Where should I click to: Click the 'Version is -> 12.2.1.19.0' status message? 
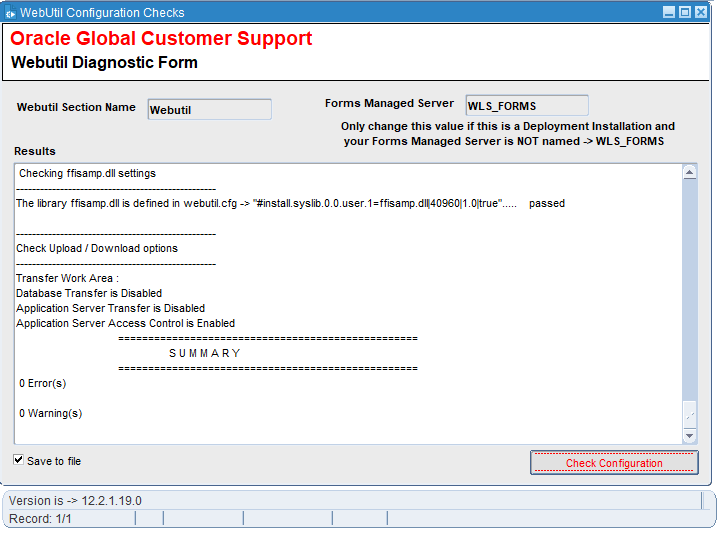click(75, 500)
